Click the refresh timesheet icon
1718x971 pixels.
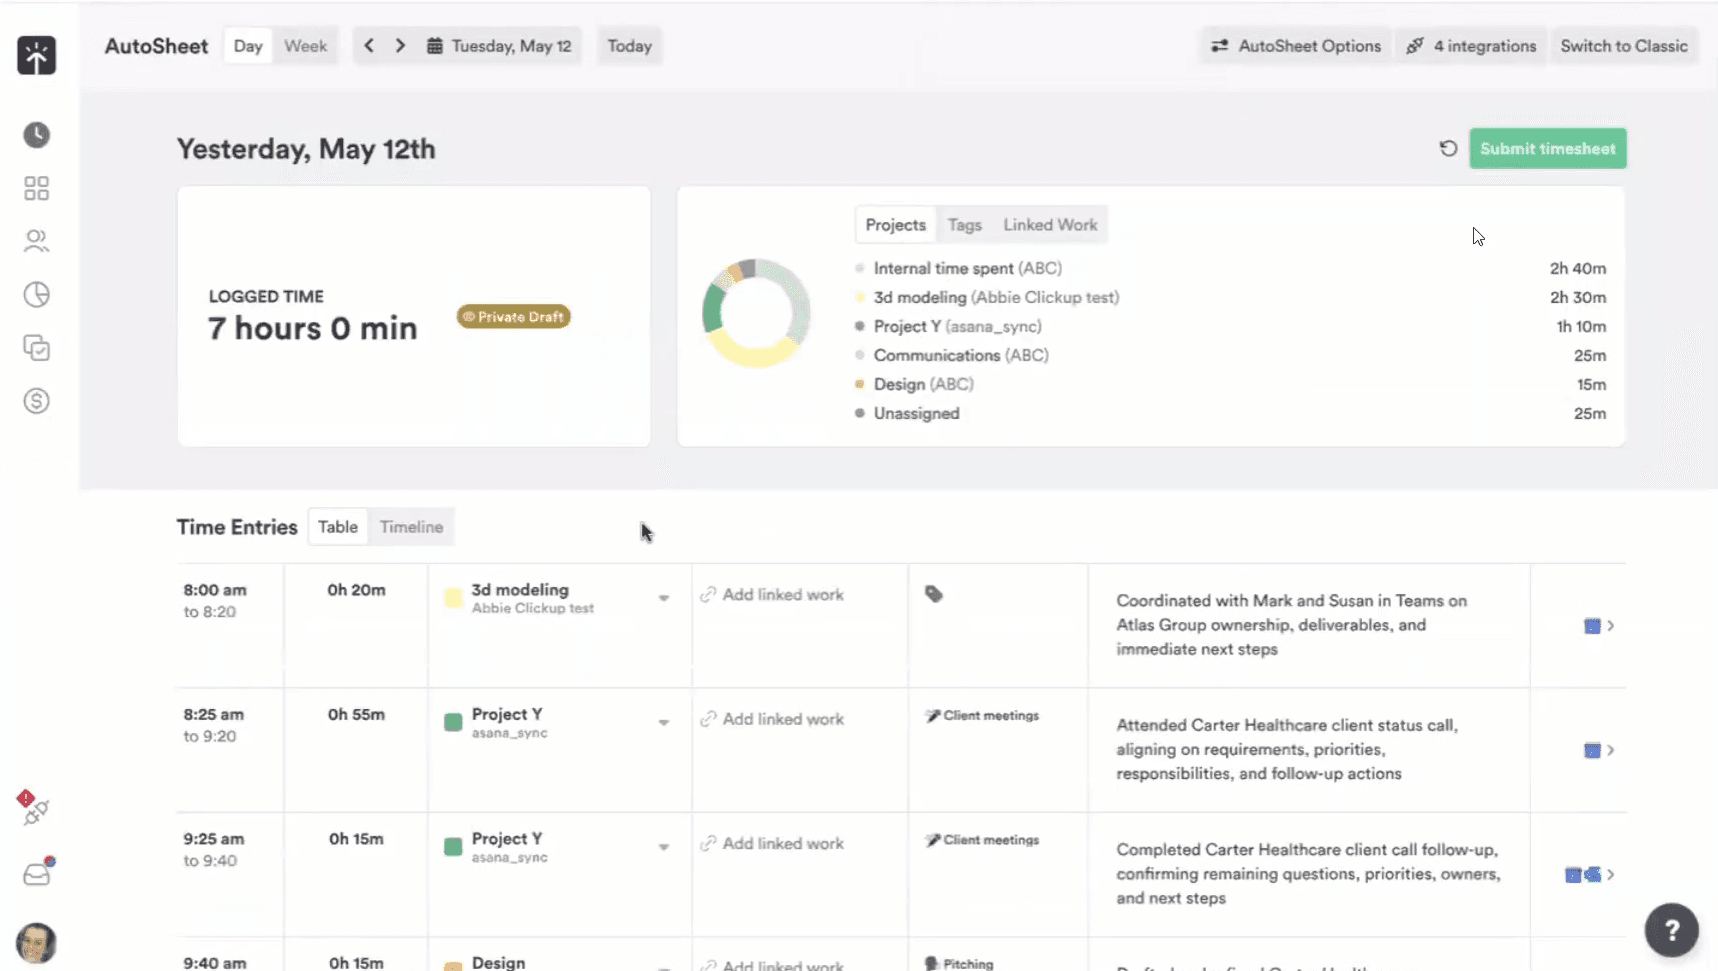pyautogui.click(x=1448, y=148)
